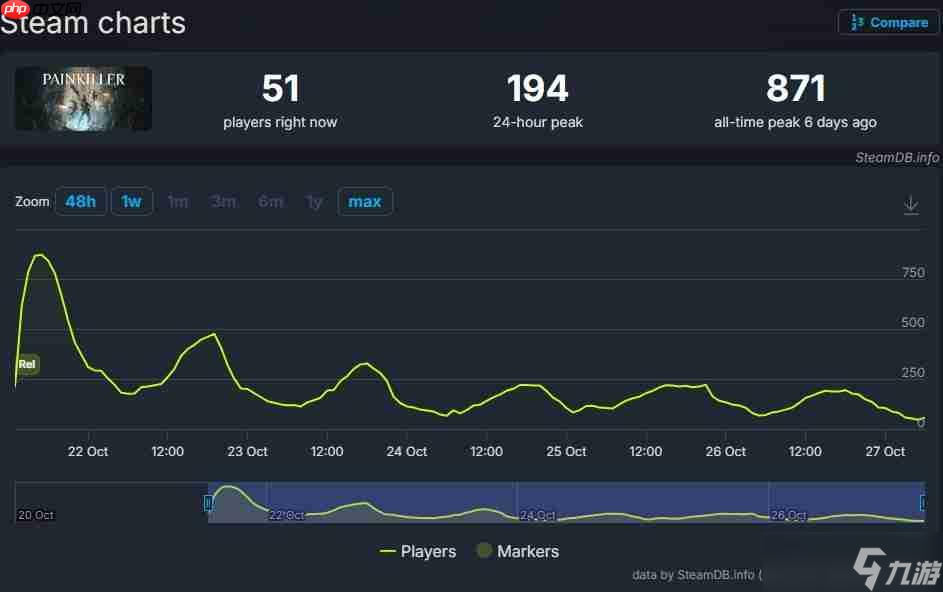Screen dimensions: 943x592
Task: Choose the 1m zoom option
Action: [x=177, y=202]
